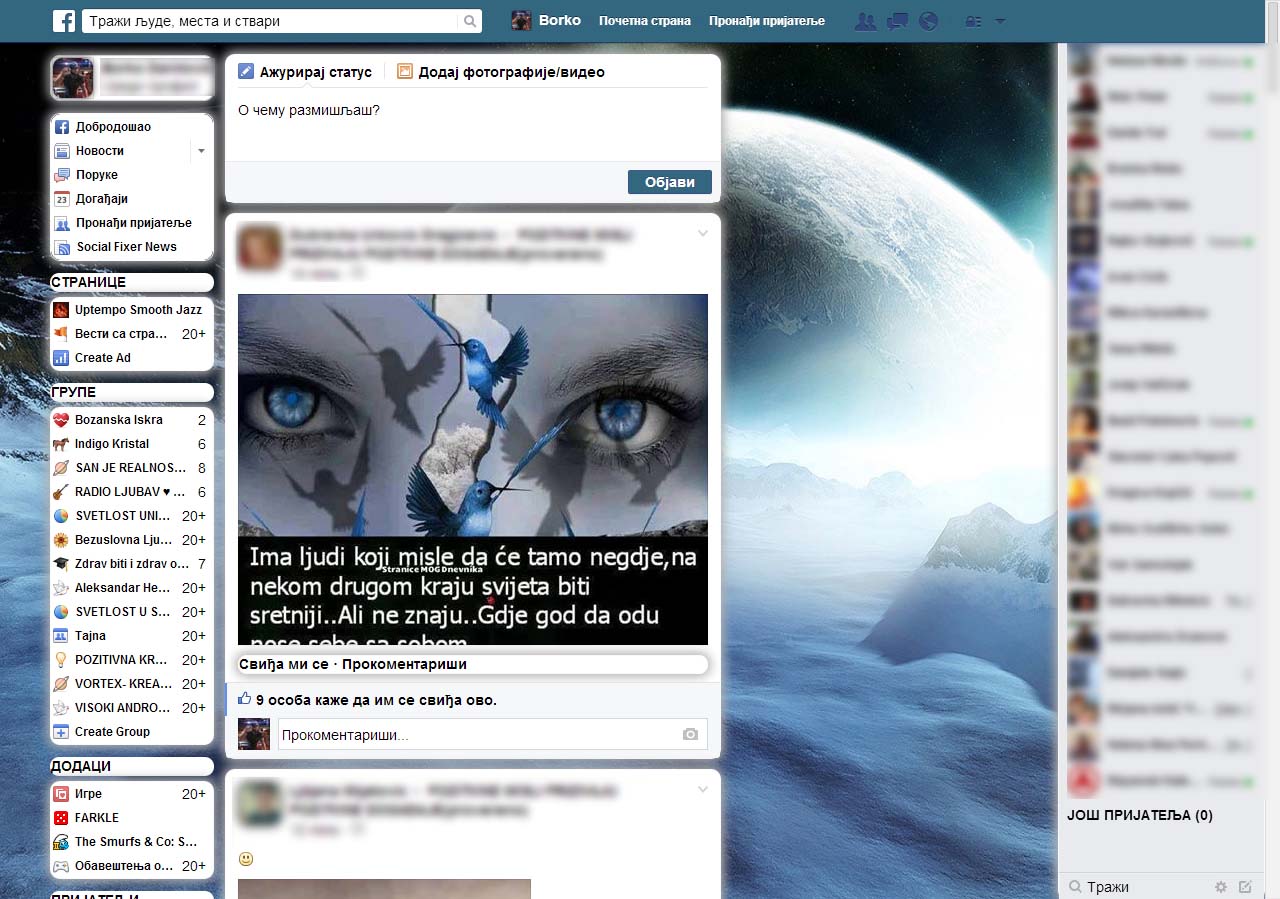Open Bezuslovna Lju... group
This screenshot has width=1280, height=899.
(x=131, y=540)
